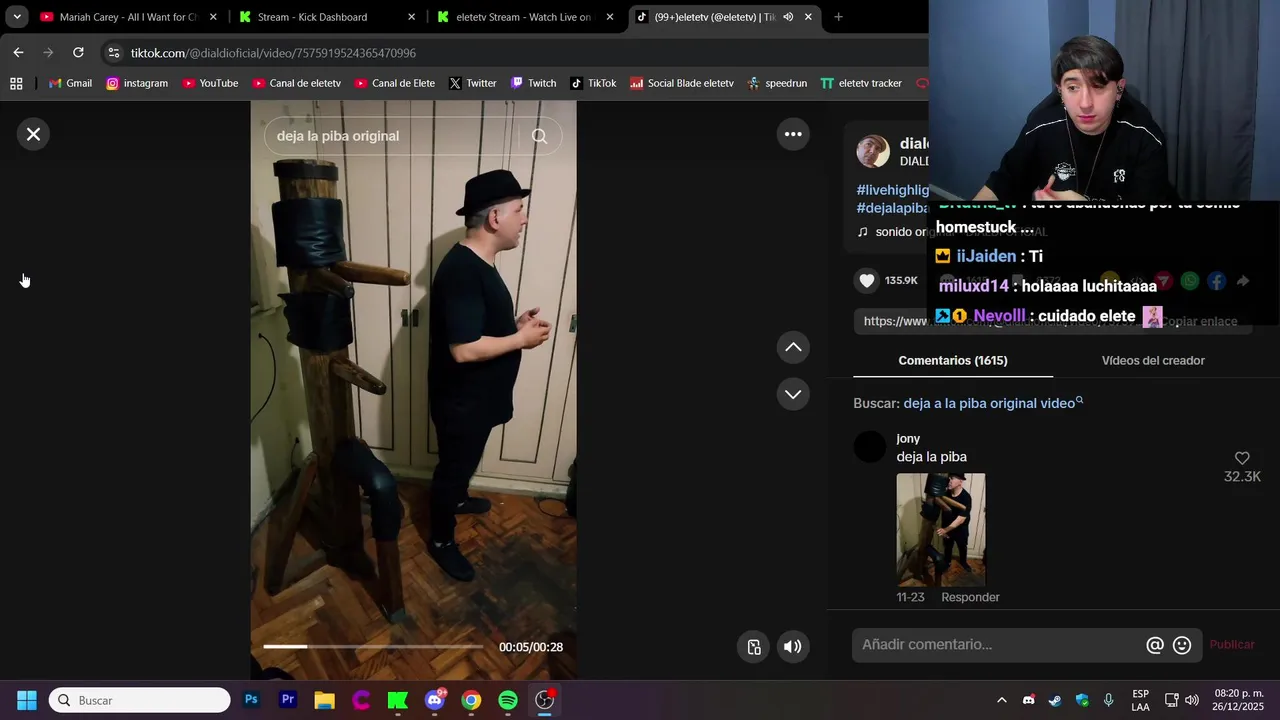The height and width of the screenshot is (720, 1280).
Task: Mute the TikTok video sound
Action: point(792,647)
